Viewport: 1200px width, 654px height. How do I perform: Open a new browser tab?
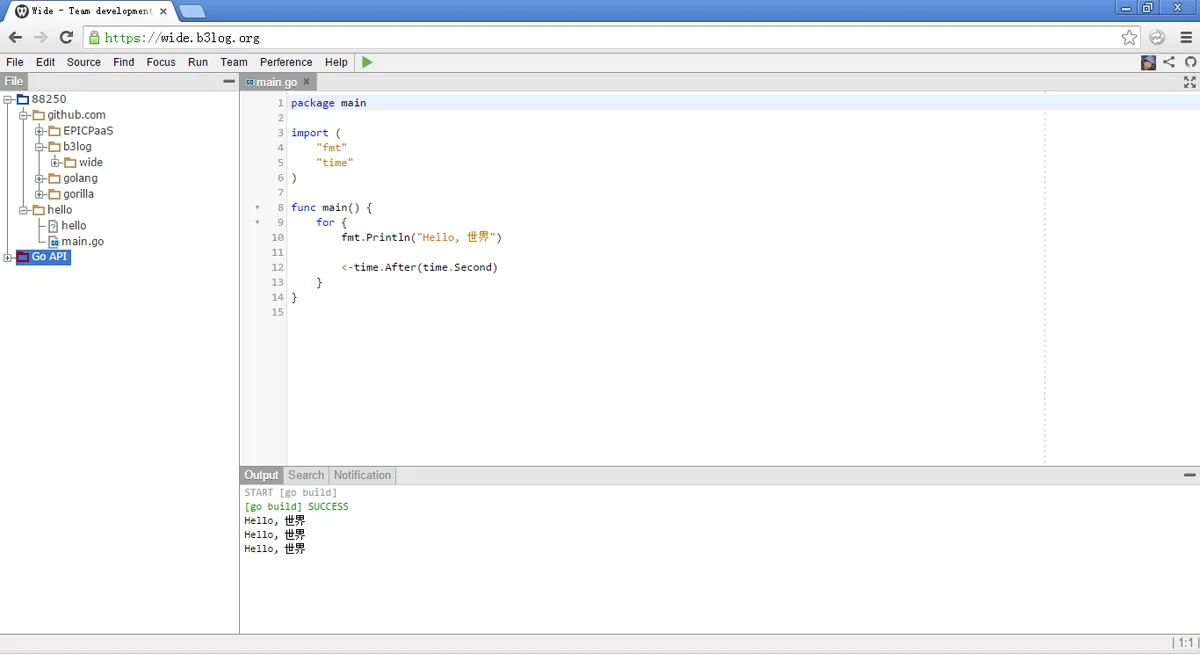tap(192, 11)
